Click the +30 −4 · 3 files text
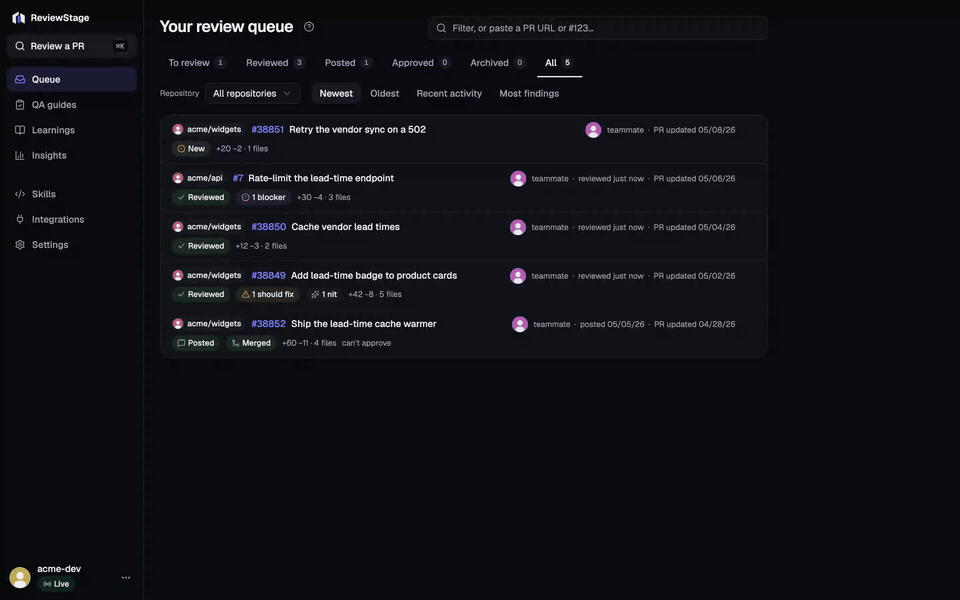Image resolution: width=960 pixels, height=600 pixels. 323,197
